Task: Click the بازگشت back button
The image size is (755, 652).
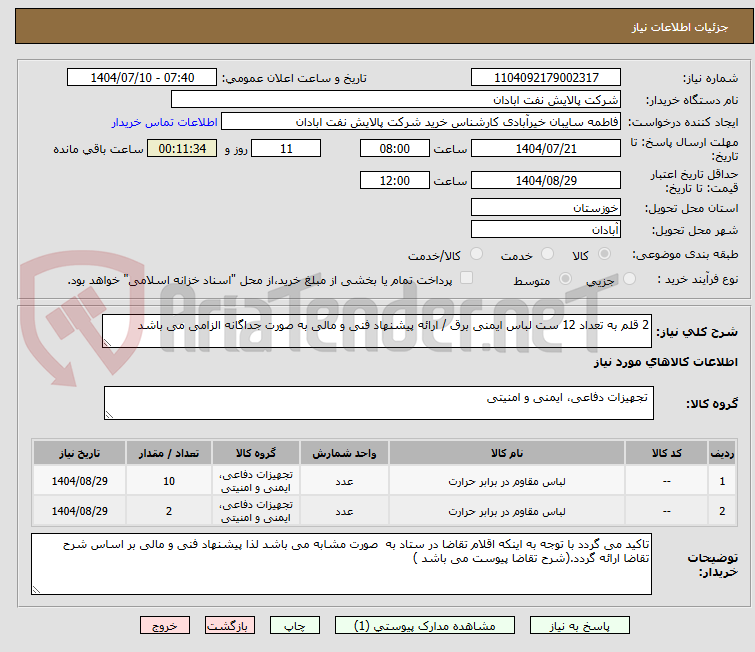Action: click(230, 626)
